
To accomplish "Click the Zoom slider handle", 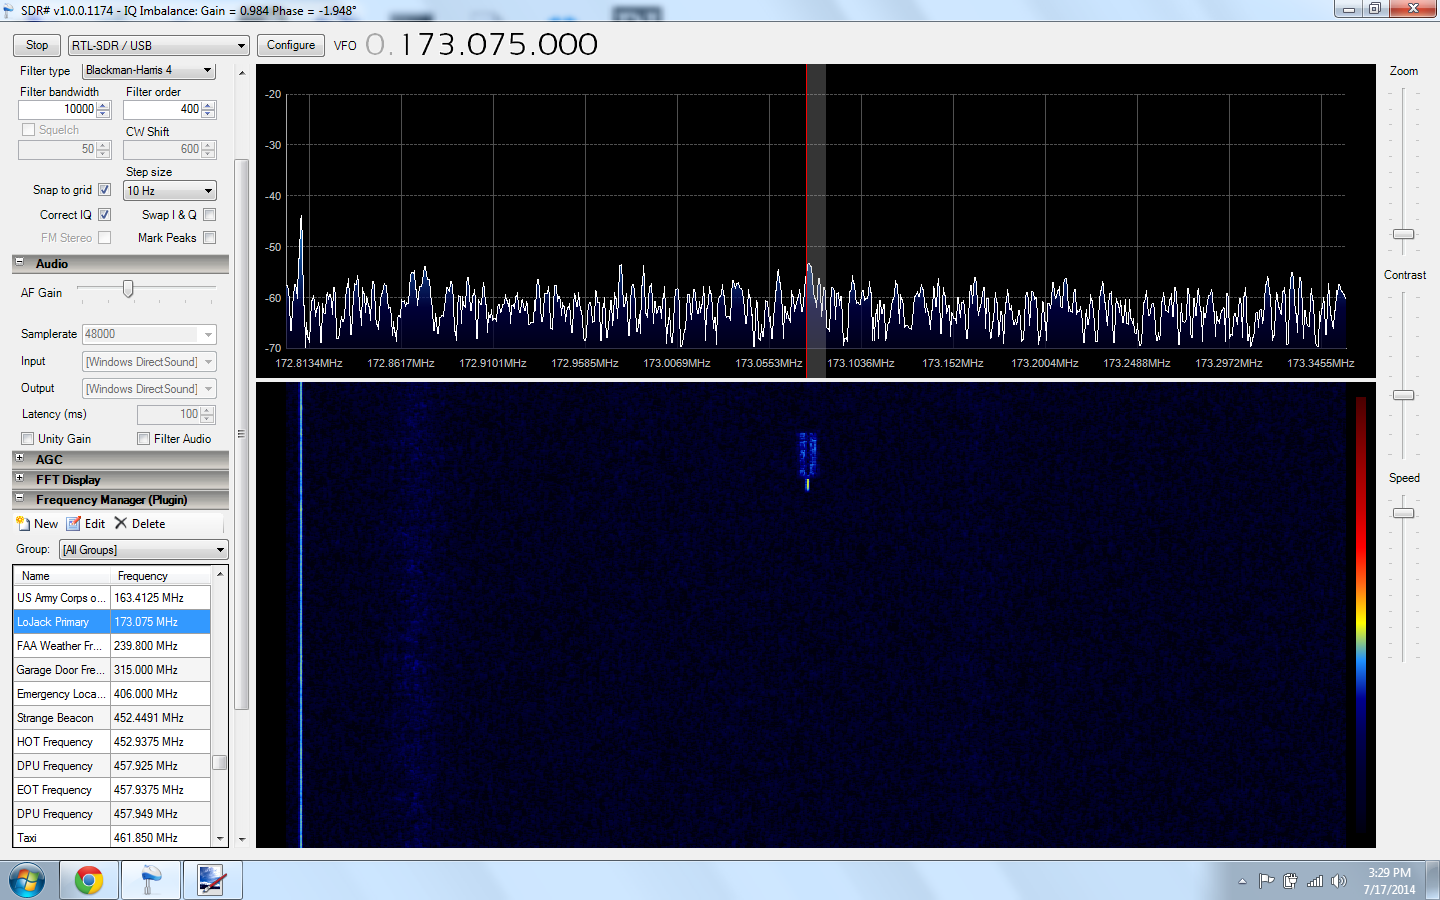I will click(1404, 234).
